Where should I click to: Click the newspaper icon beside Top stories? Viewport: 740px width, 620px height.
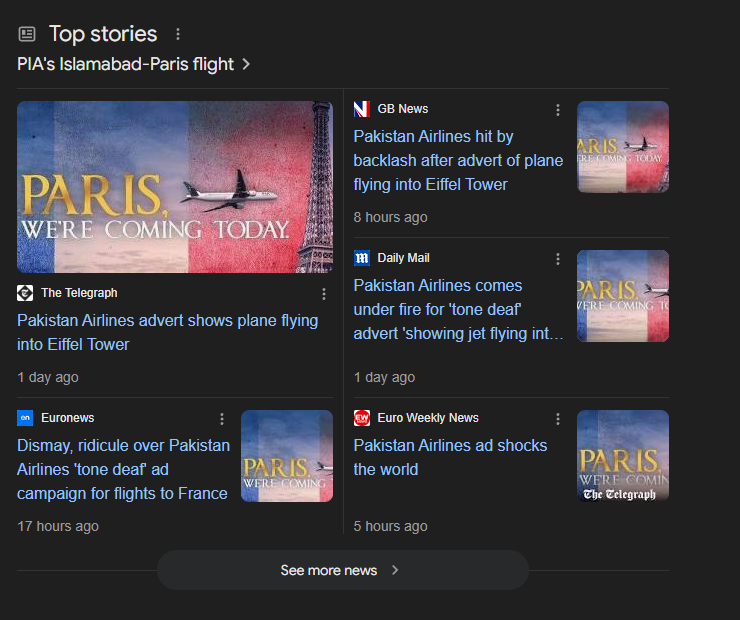pos(27,34)
